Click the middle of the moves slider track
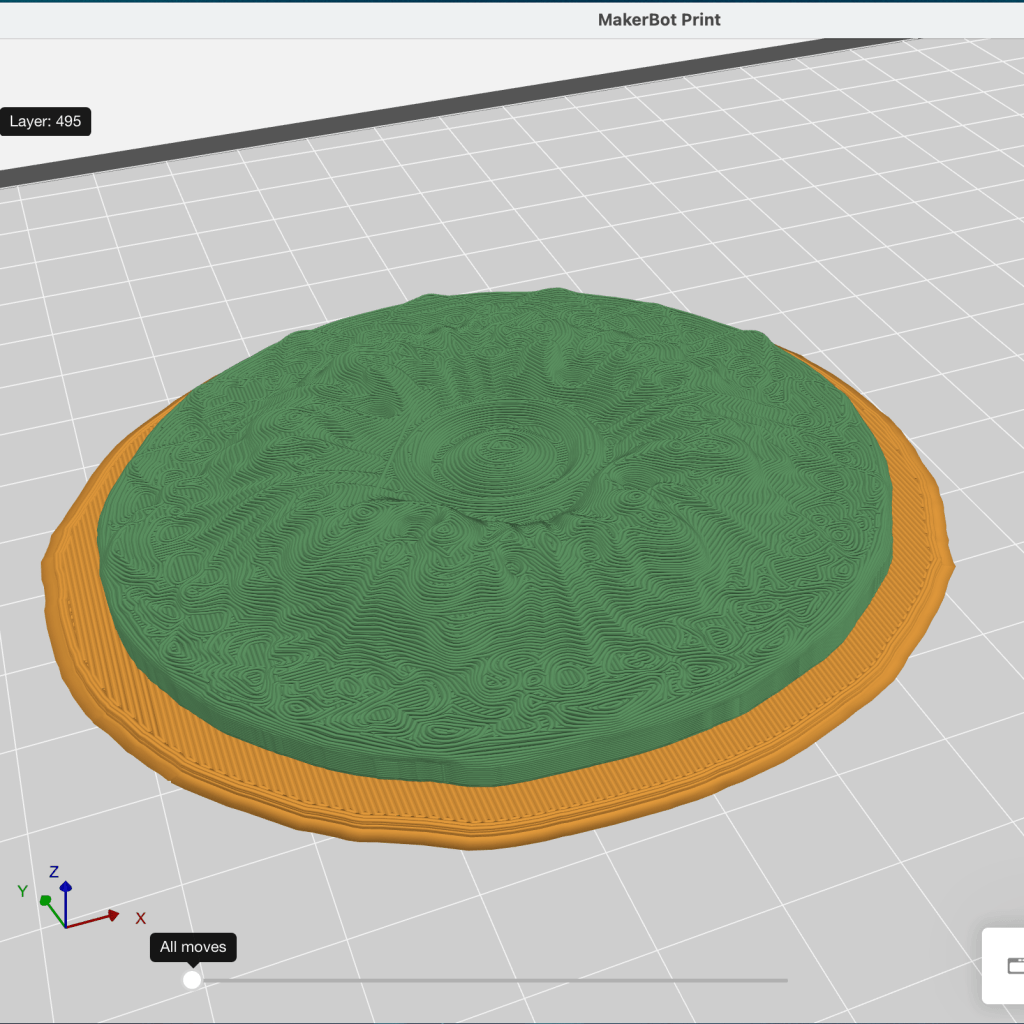 click(490, 980)
